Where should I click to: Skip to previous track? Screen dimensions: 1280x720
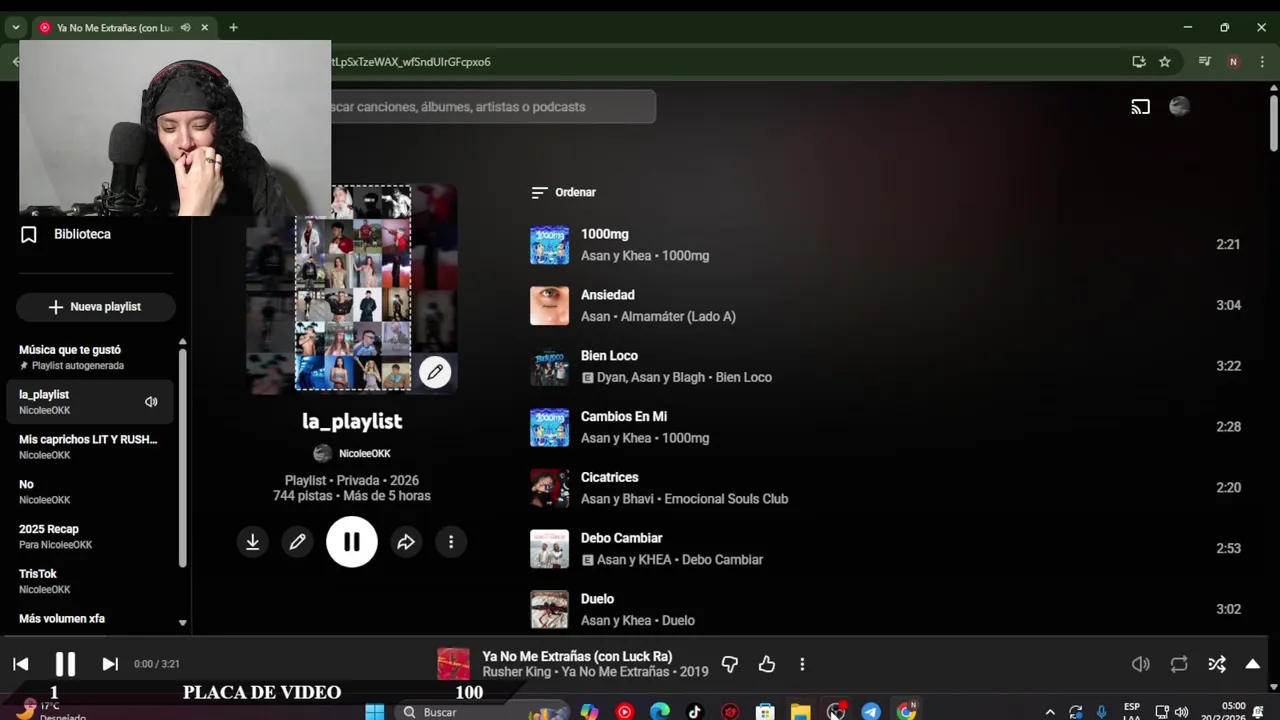pyautogui.click(x=20, y=664)
